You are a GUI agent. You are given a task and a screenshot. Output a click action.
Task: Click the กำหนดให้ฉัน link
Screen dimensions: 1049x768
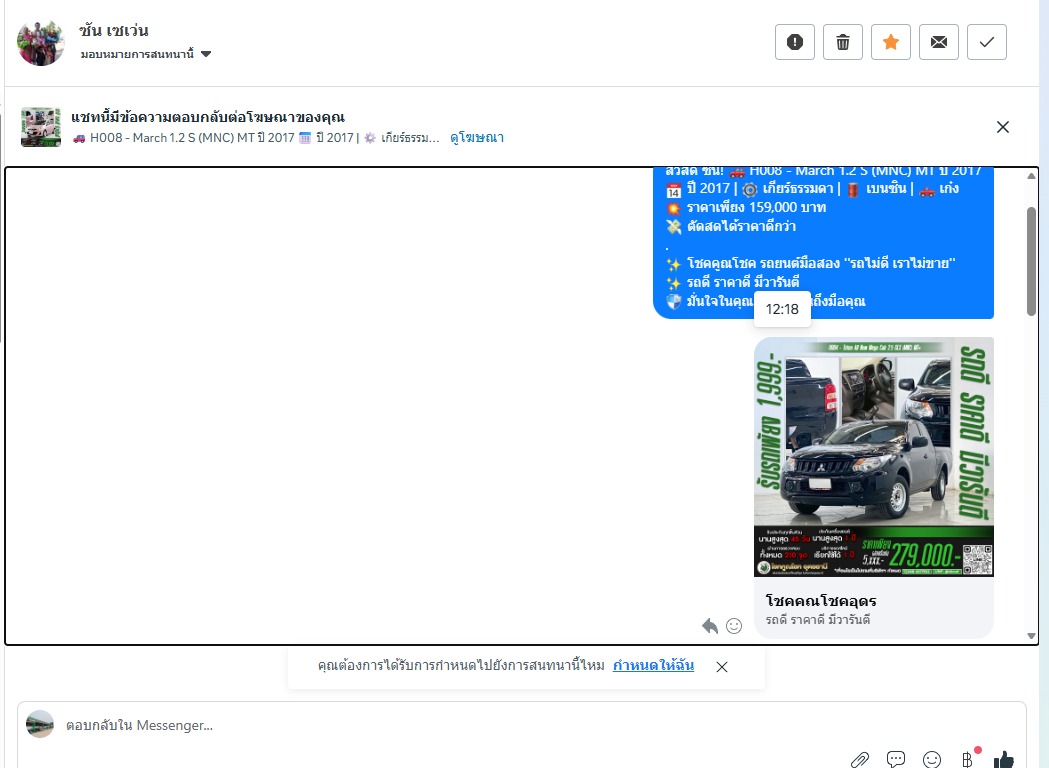point(654,666)
